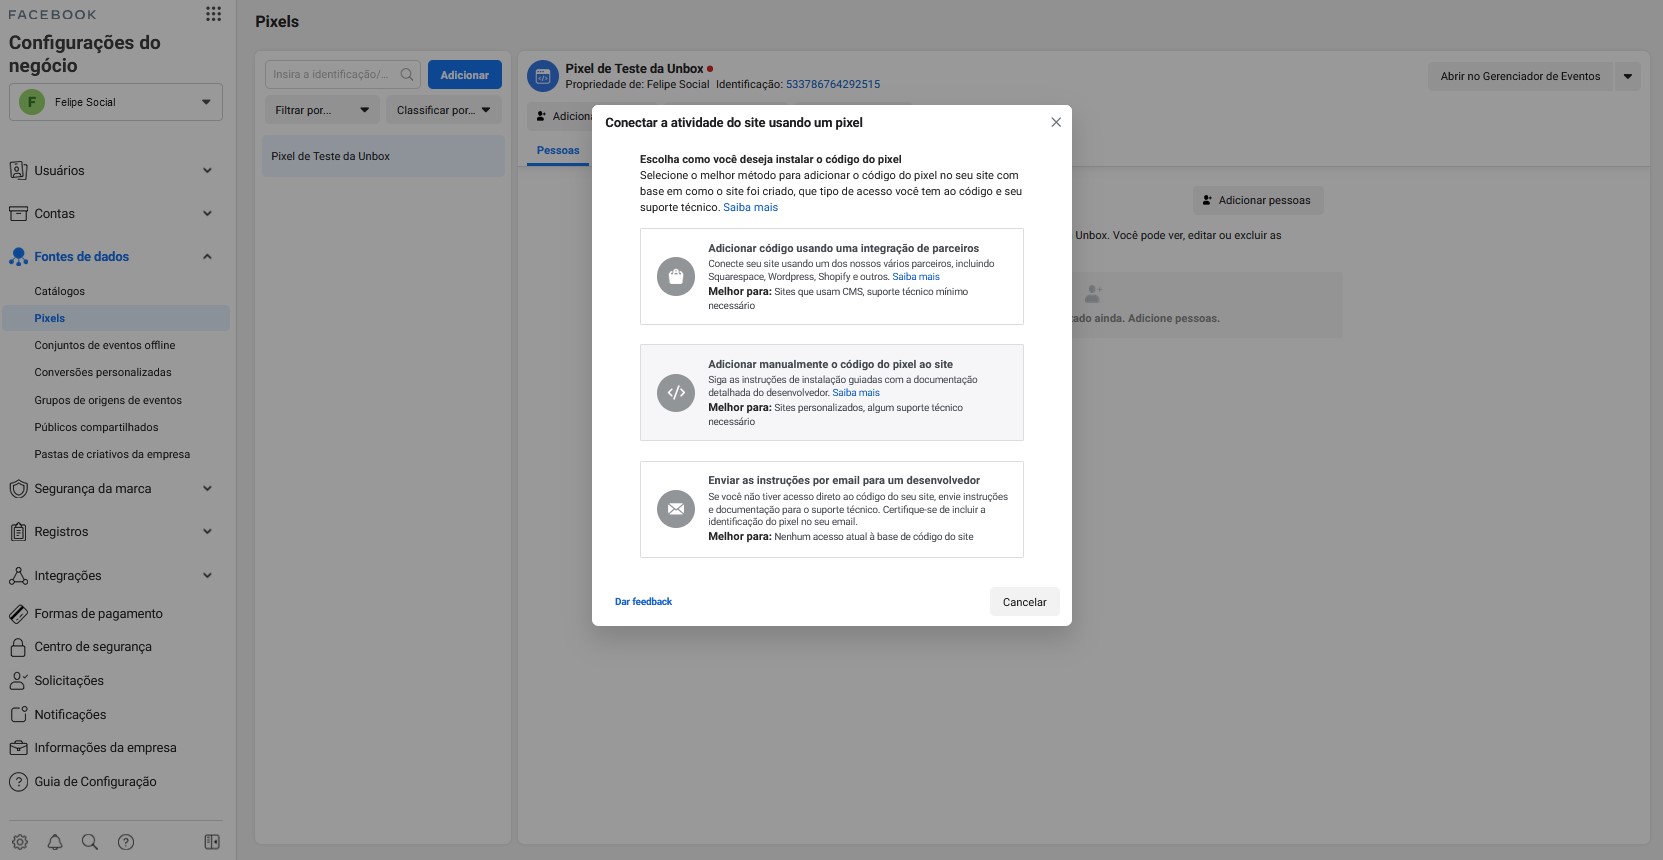Image resolution: width=1663 pixels, height=860 pixels.
Task: Click Saiba mais in manual install option
Action: [x=856, y=393]
